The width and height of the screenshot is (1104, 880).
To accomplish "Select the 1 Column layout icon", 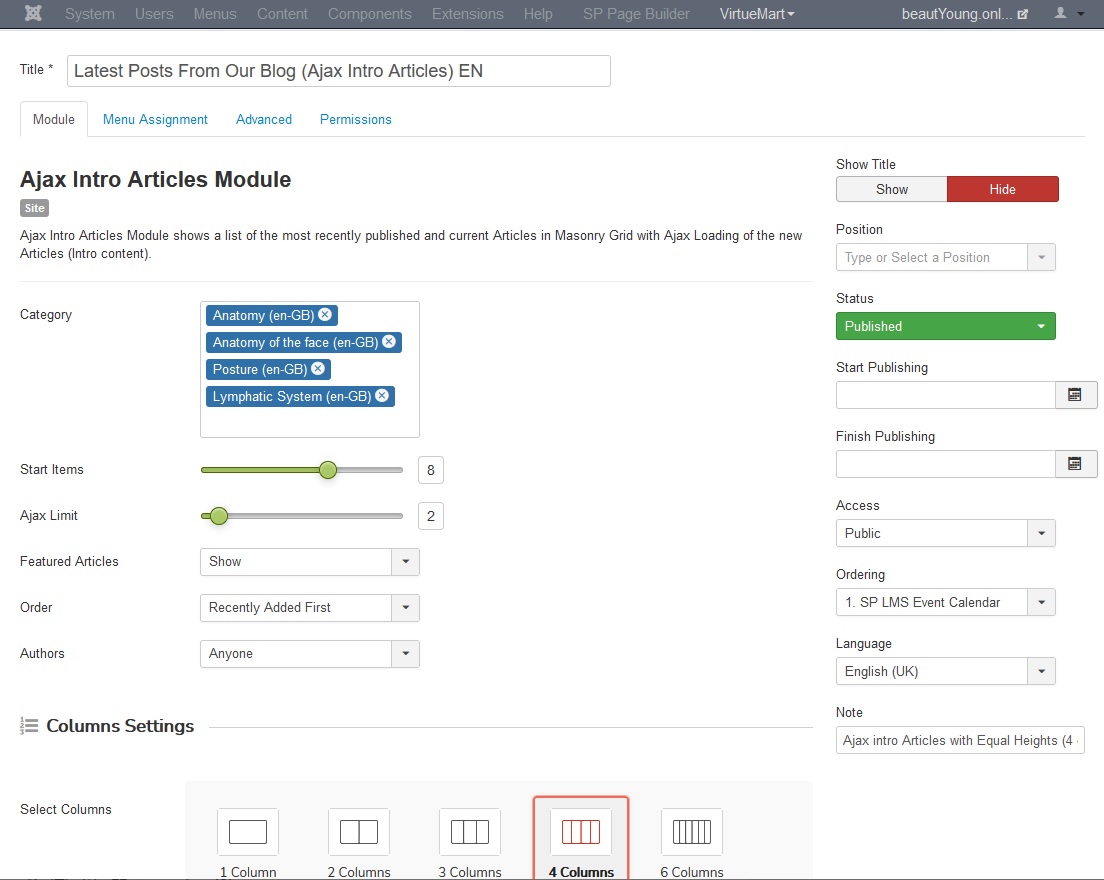I will click(248, 831).
